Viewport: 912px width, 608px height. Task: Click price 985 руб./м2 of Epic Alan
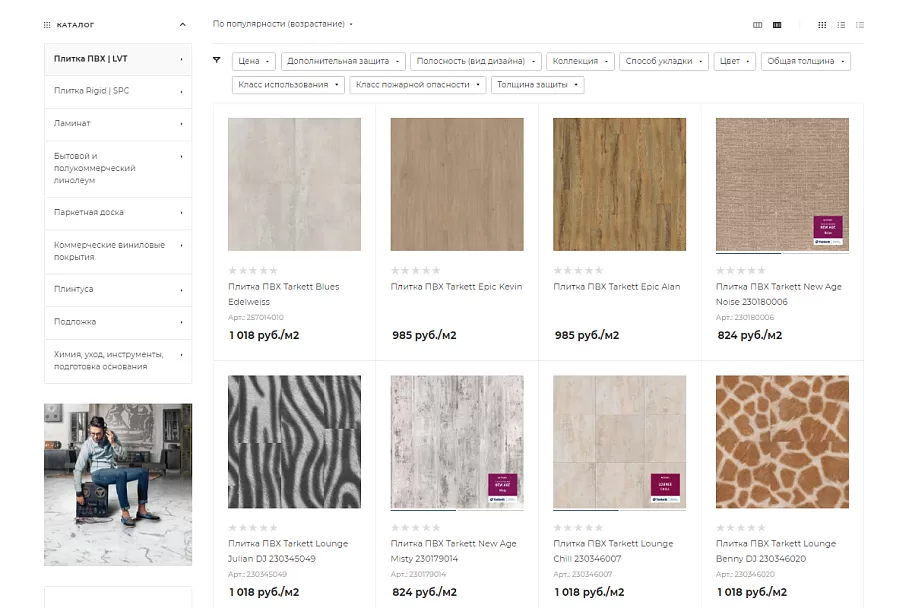[x=587, y=336]
